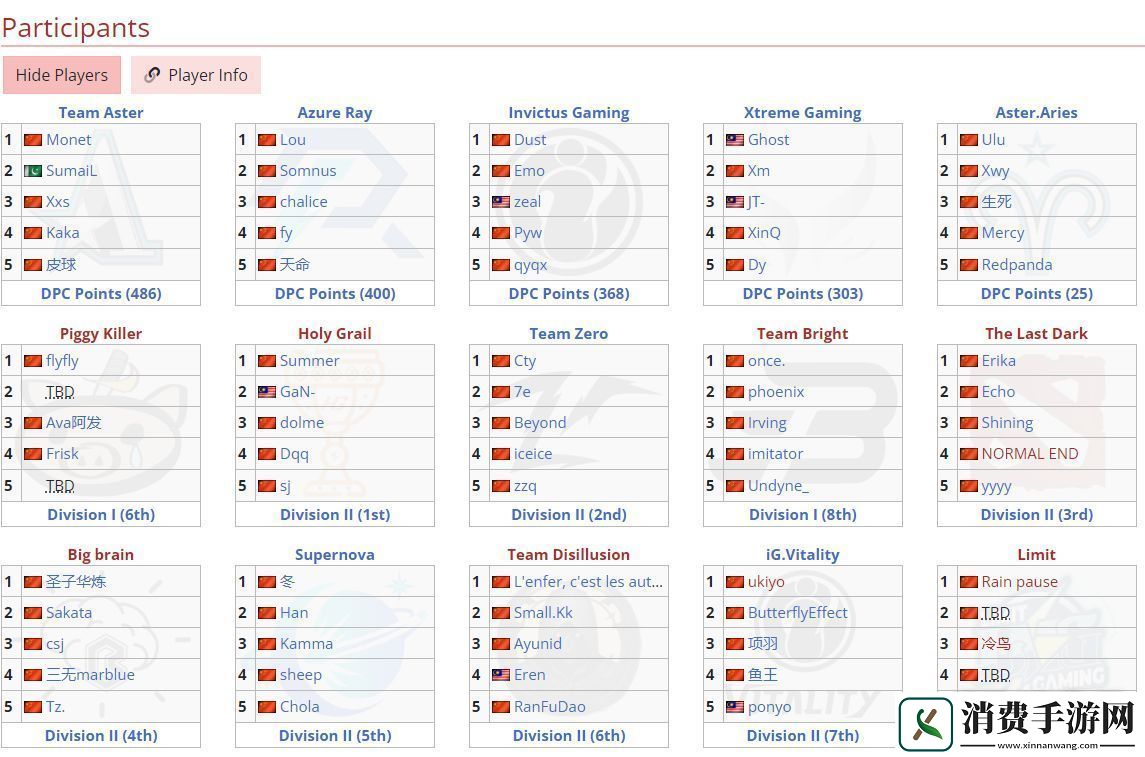The image size is (1145, 757).
Task: Open the Team Zero team link
Action: (x=569, y=334)
